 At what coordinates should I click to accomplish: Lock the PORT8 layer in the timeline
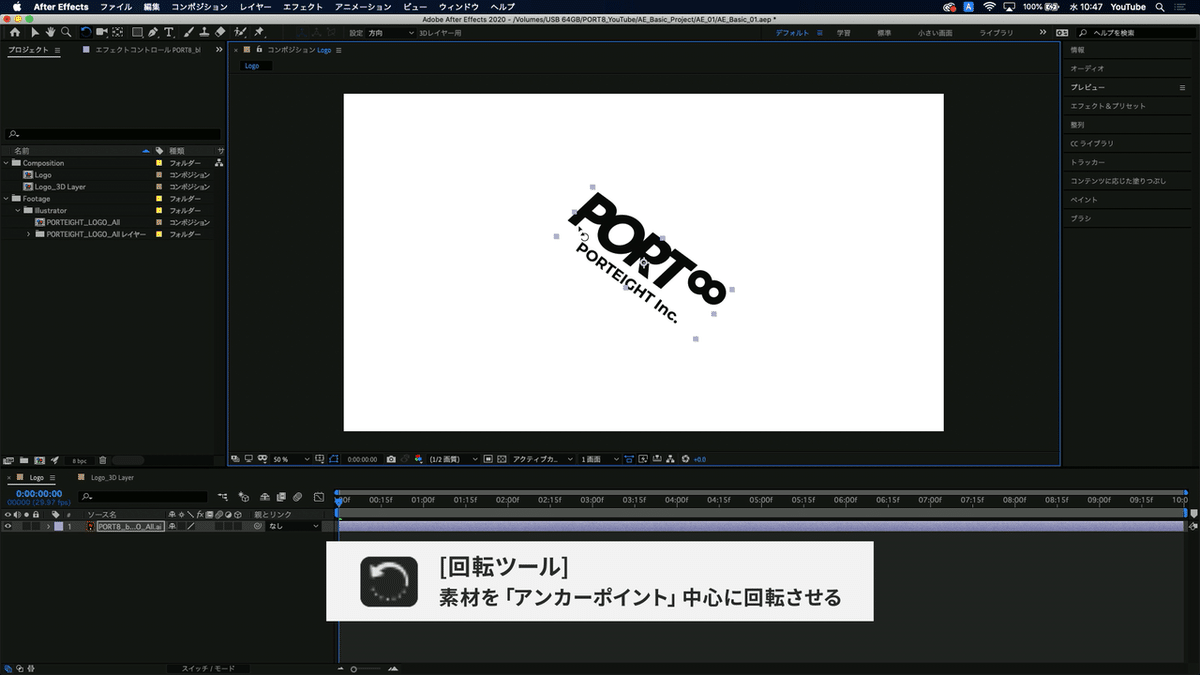(x=36, y=526)
